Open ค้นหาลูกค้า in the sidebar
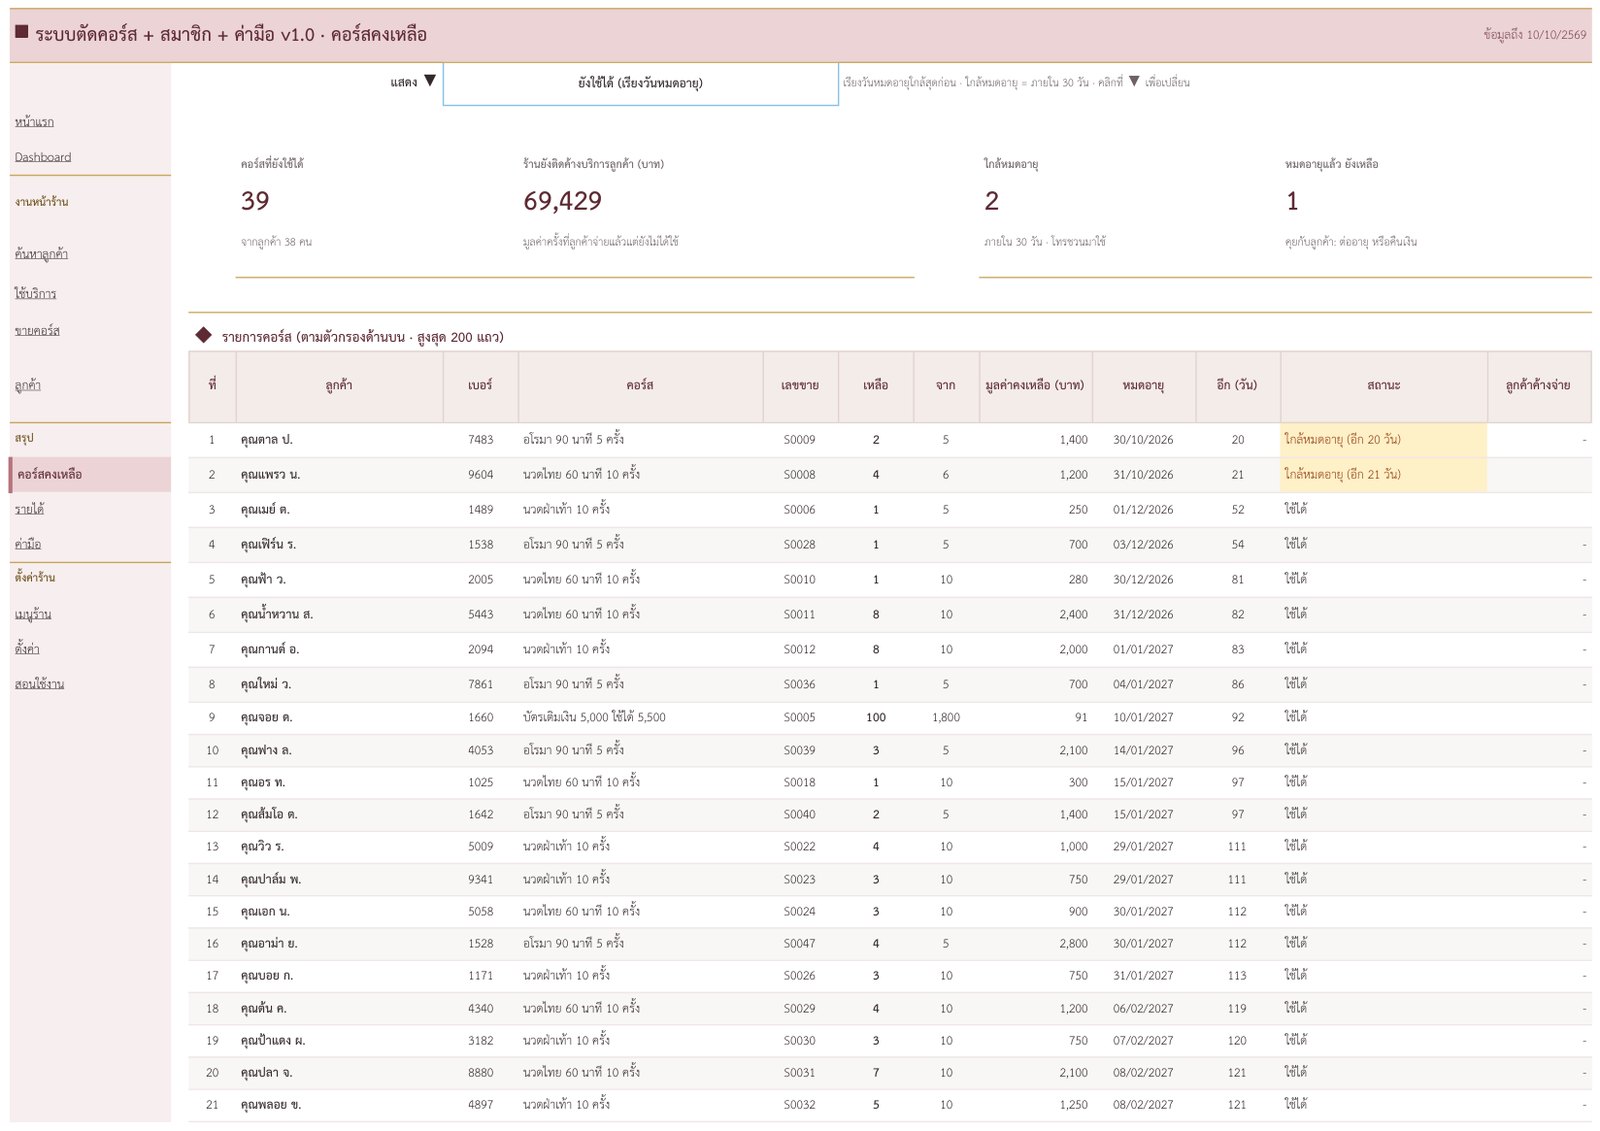Screen dimensions: 1600x1131 pos(41,254)
